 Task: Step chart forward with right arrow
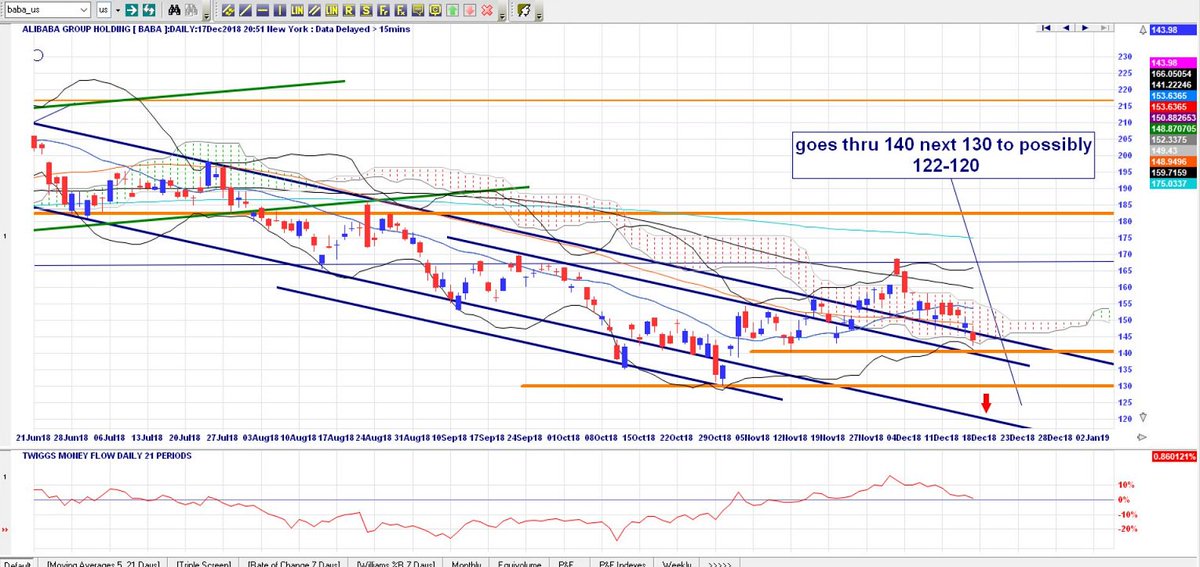1085,28
